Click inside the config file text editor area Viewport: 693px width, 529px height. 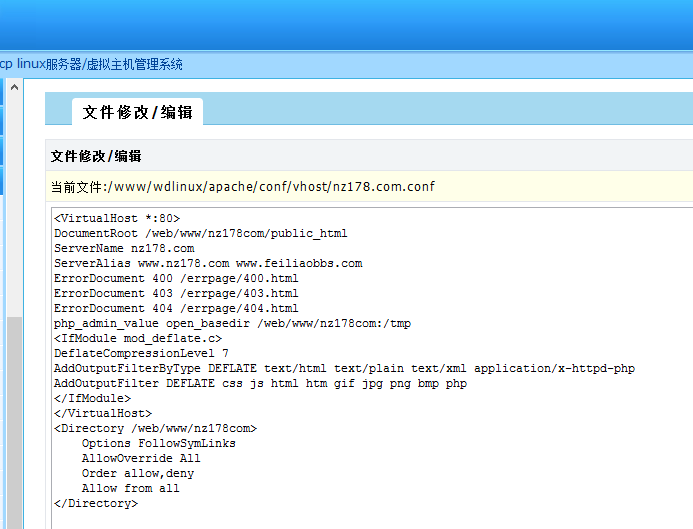click(372, 368)
